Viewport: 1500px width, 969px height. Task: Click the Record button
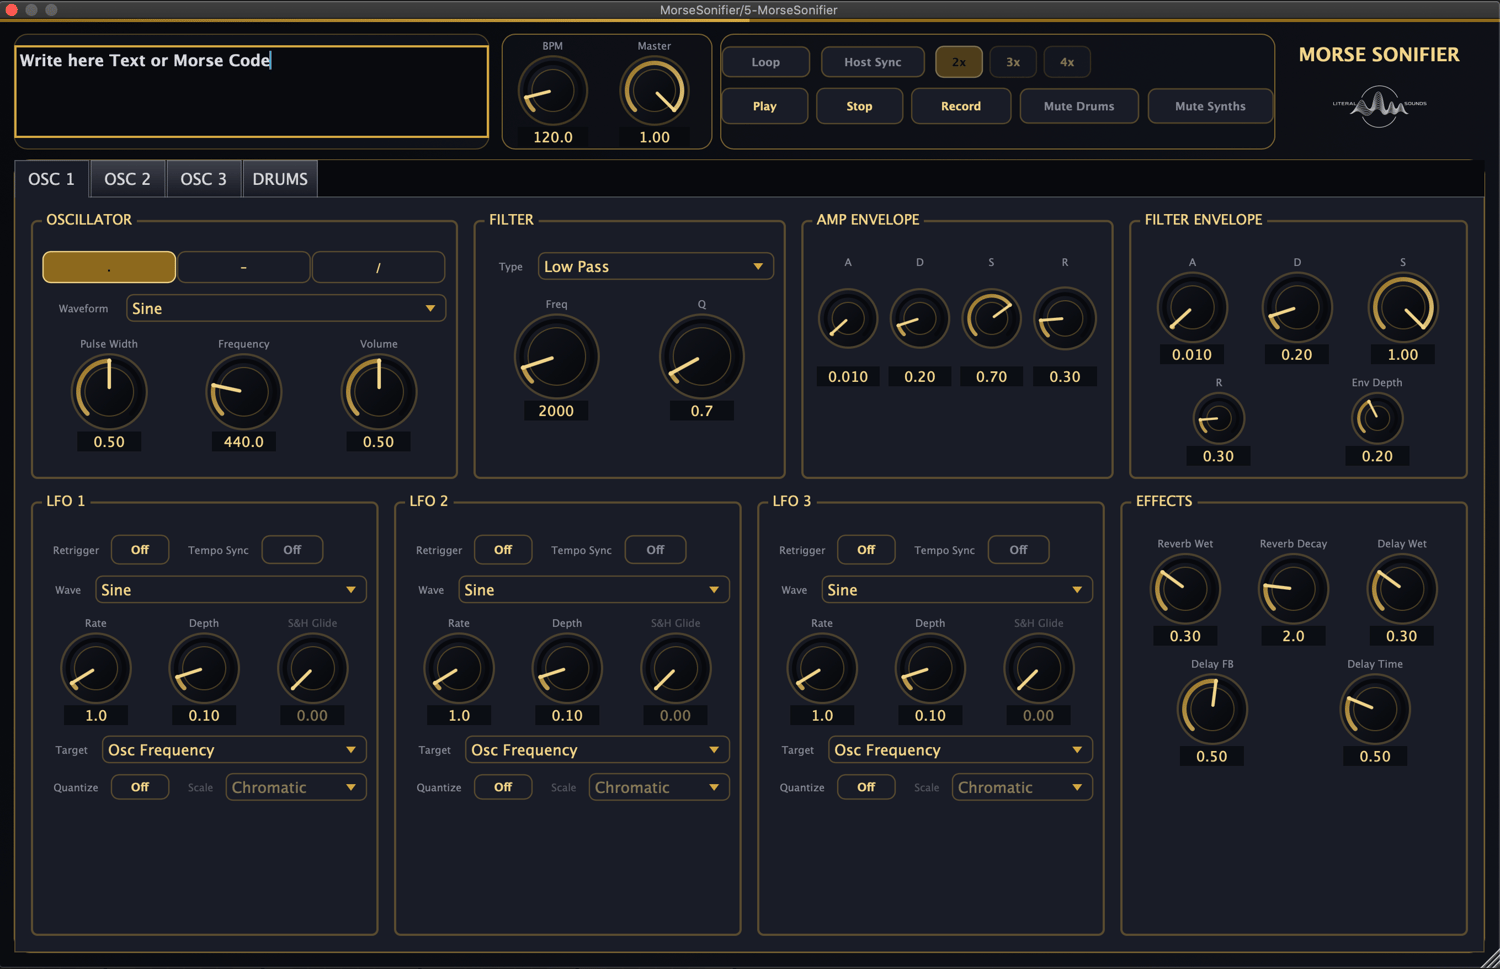(961, 106)
